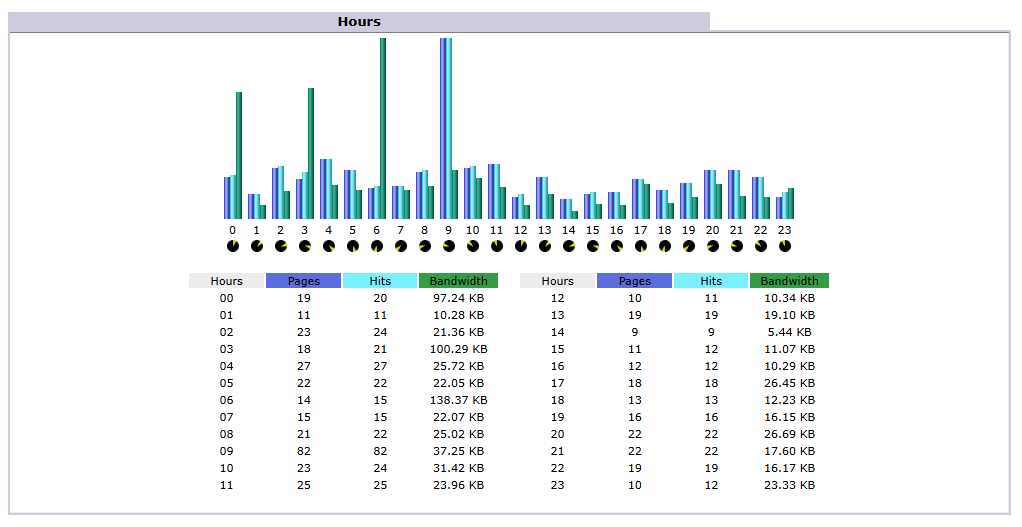Click the clock icon under hour 0
This screenshot has width=1022, height=527.
232,246
